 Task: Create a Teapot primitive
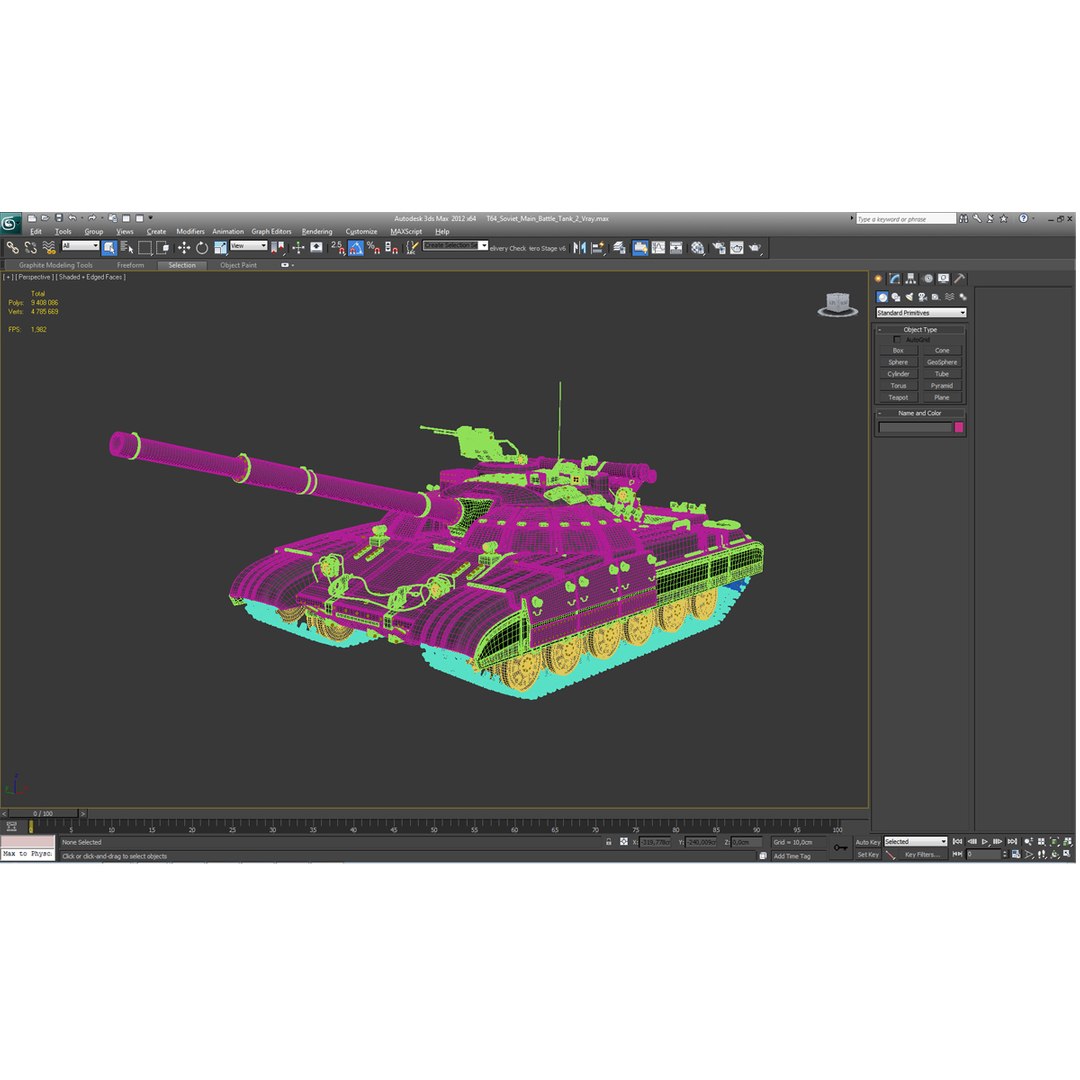pyautogui.click(x=898, y=397)
